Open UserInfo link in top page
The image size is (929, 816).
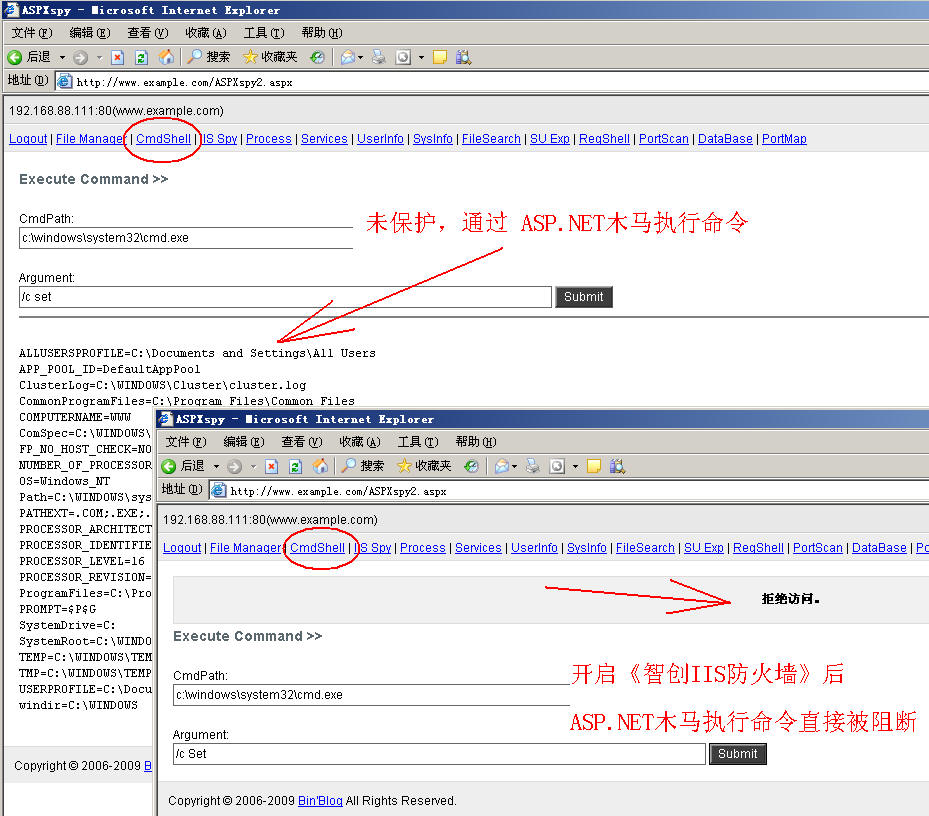coord(380,139)
